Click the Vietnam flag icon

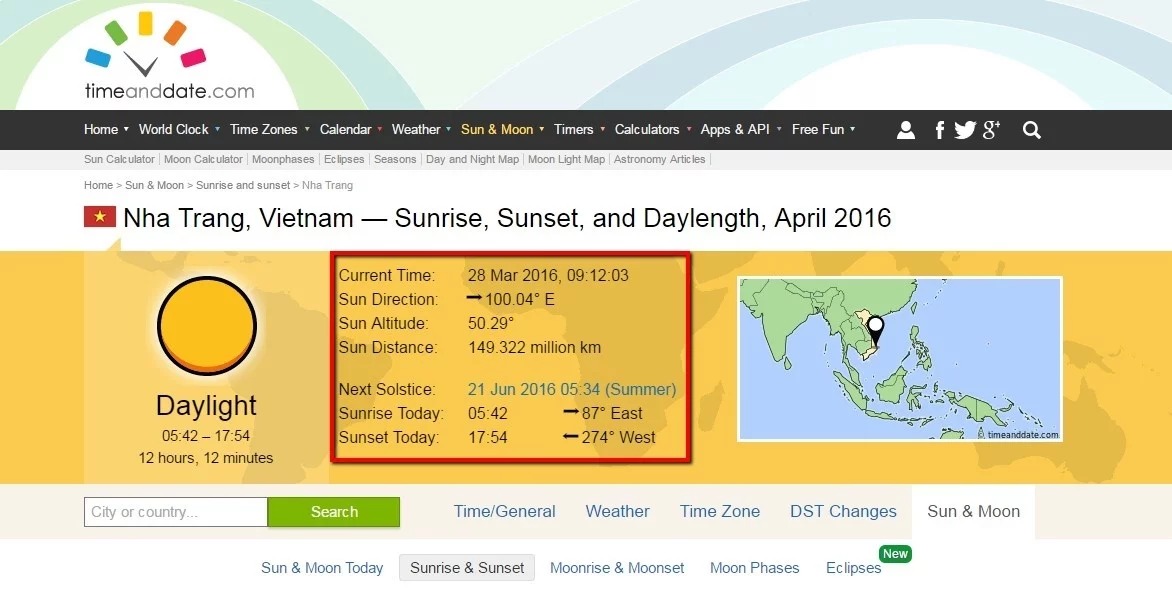pyautogui.click(x=100, y=217)
